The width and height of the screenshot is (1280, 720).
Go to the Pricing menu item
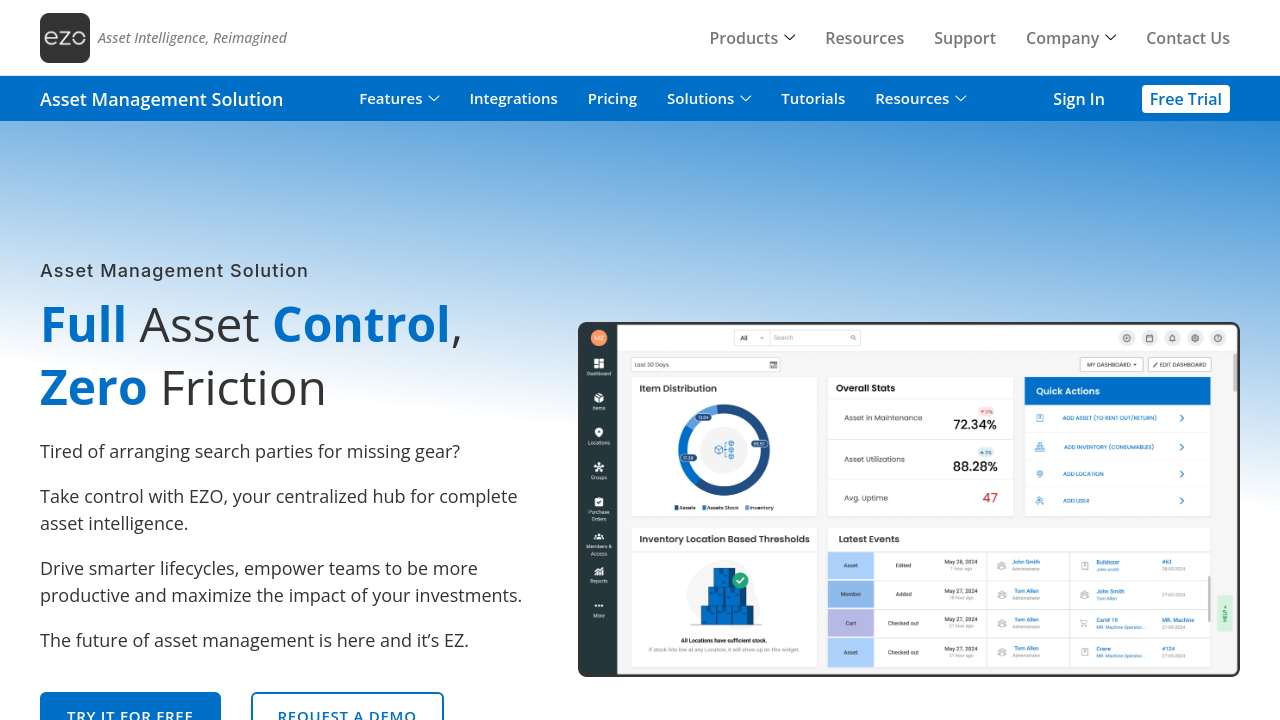612,99
